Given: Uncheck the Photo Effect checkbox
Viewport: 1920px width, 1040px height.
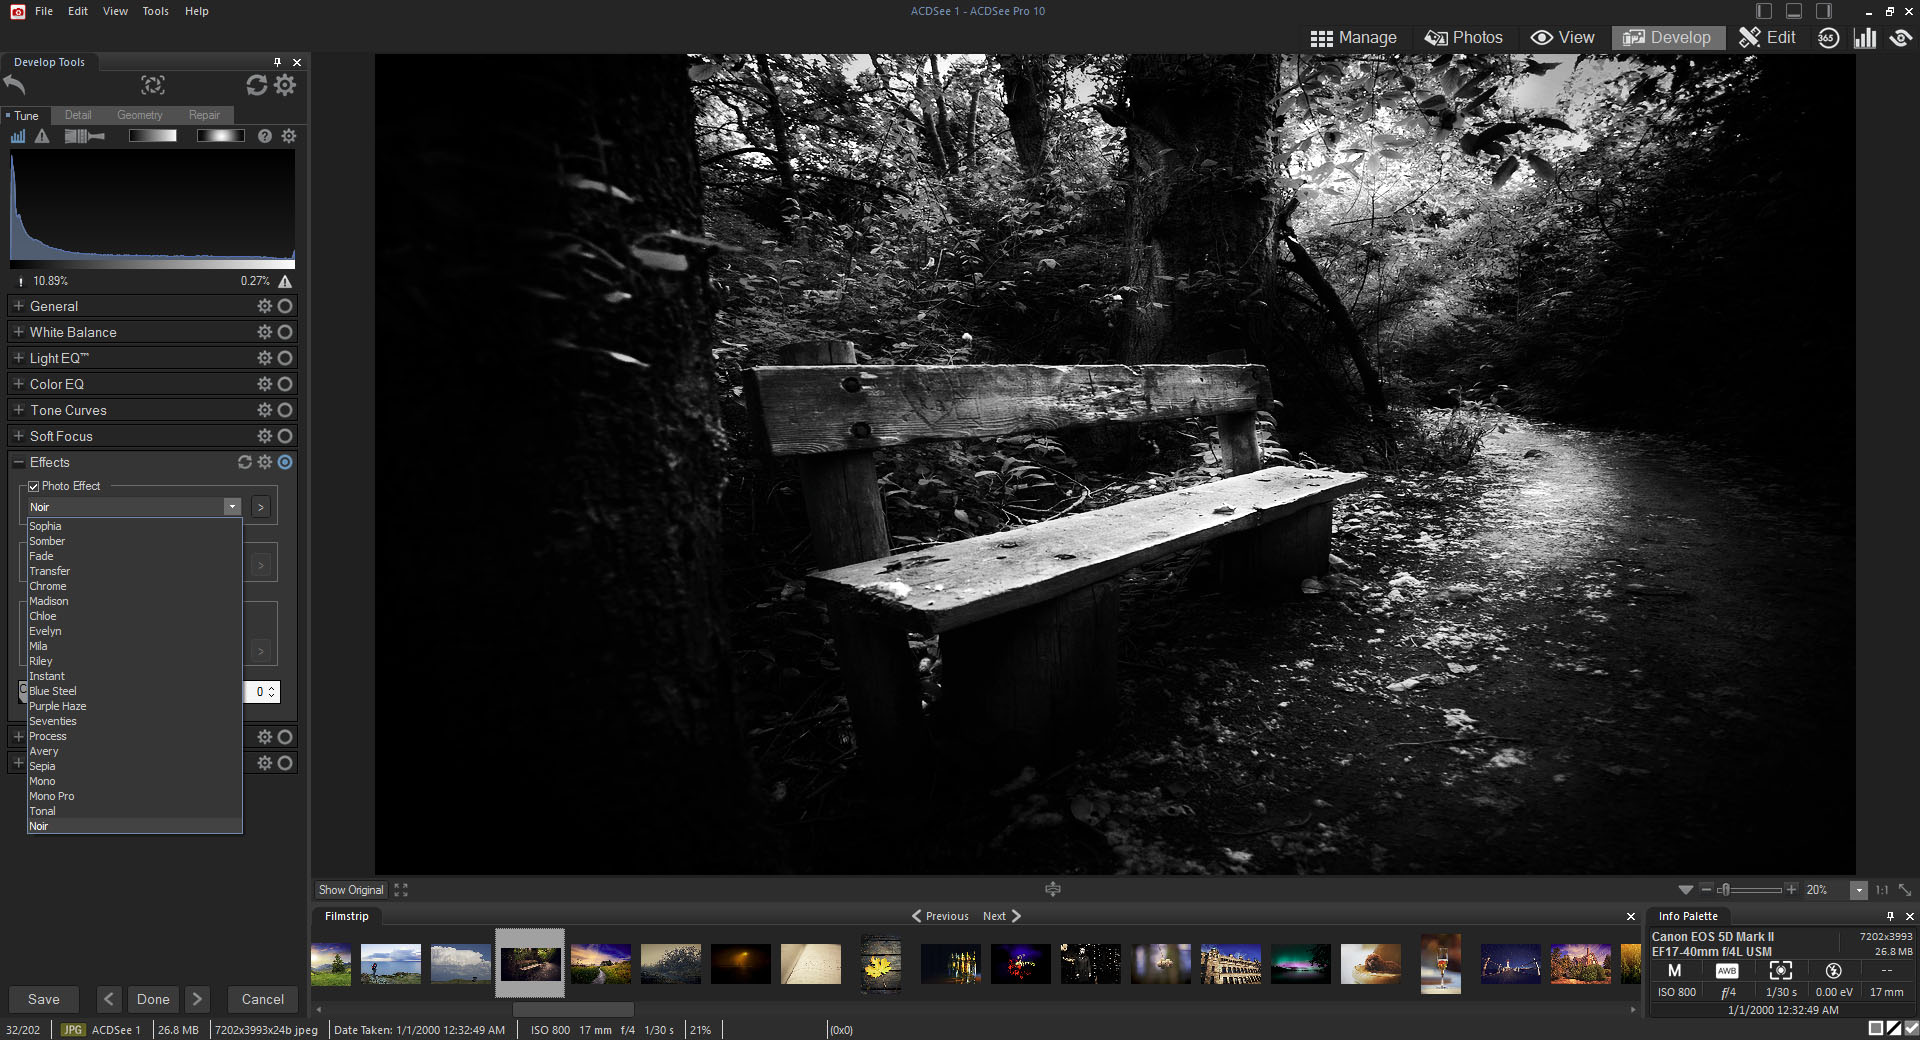Looking at the screenshot, I should coord(34,487).
